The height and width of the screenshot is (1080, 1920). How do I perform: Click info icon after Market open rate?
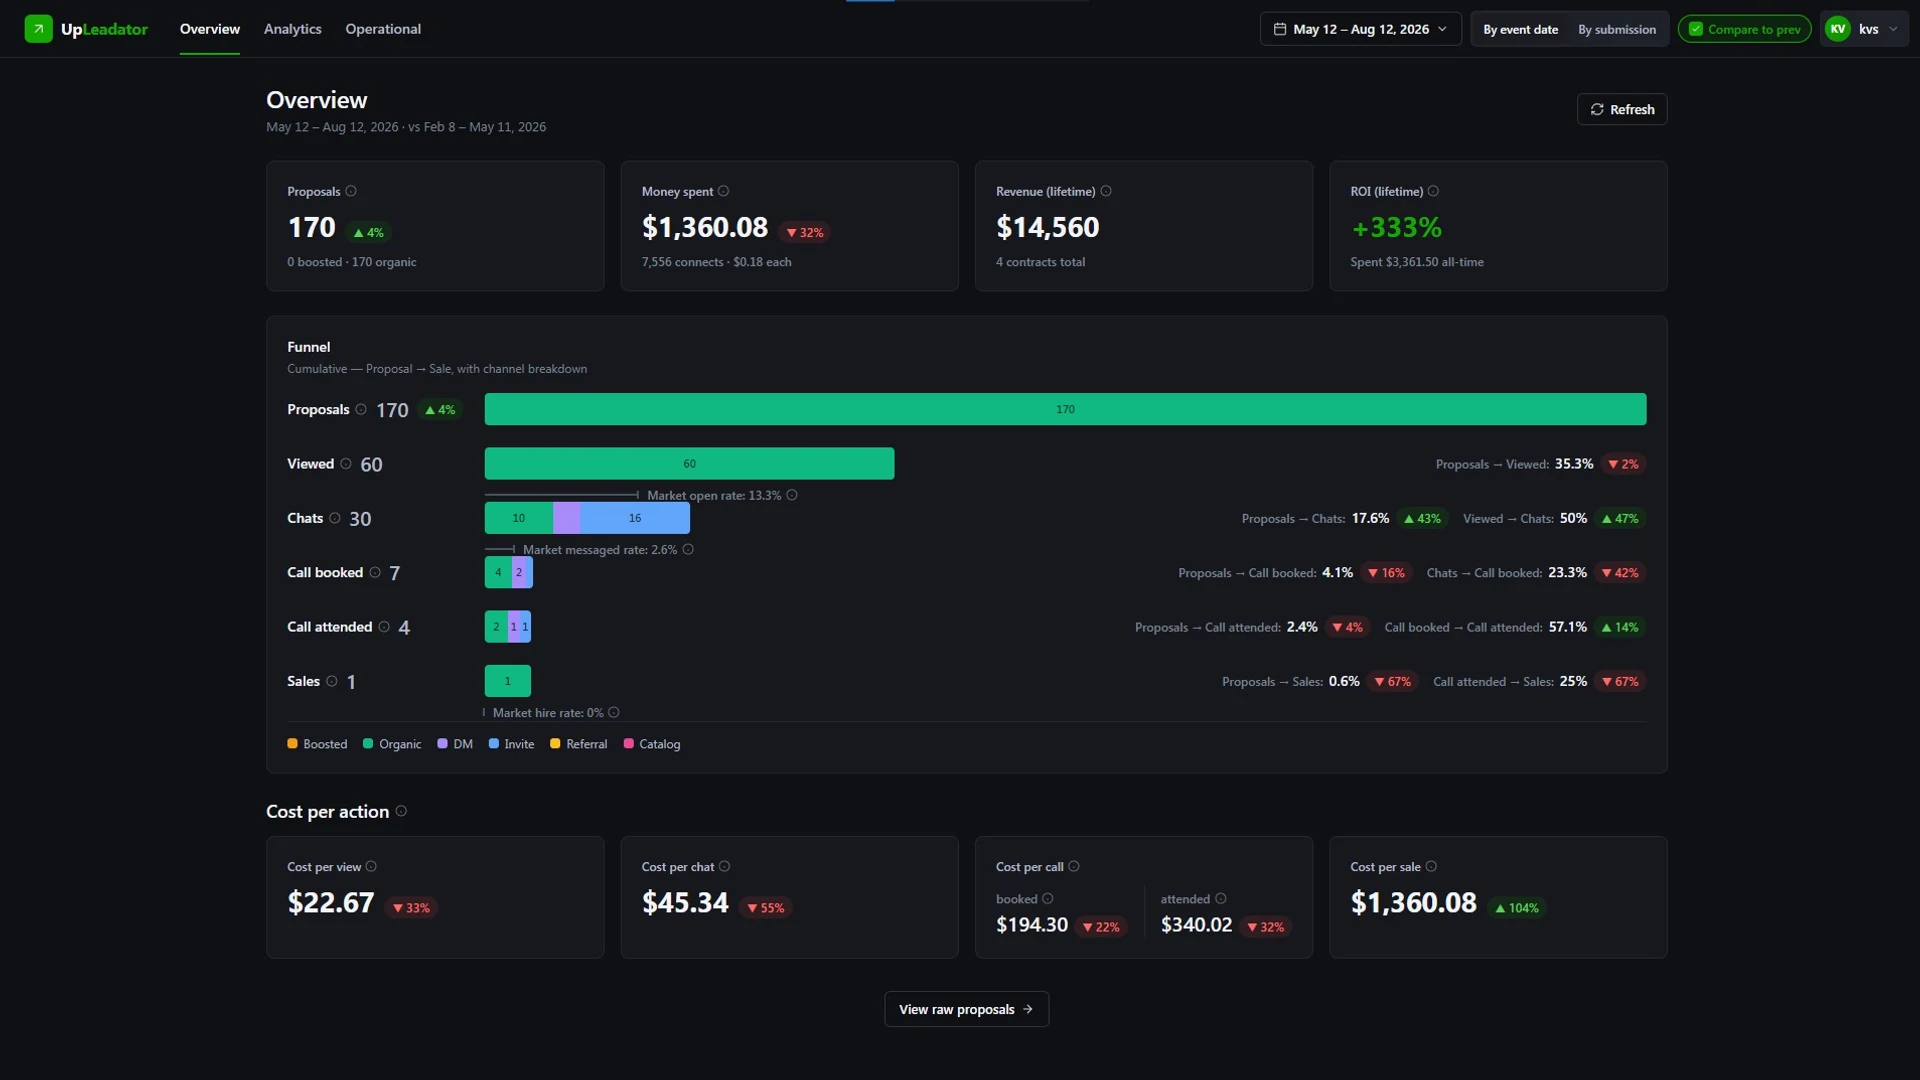[792, 495]
